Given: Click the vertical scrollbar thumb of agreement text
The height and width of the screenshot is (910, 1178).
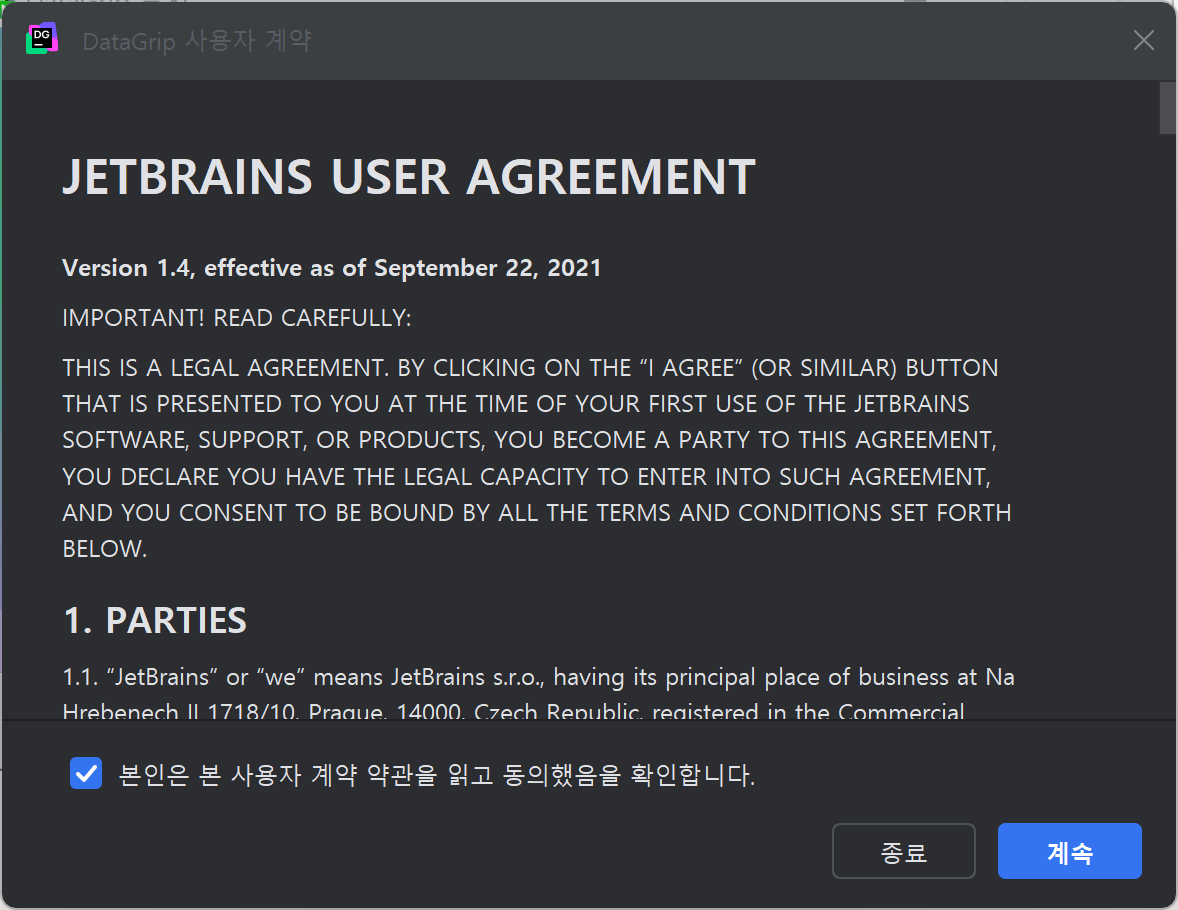Looking at the screenshot, I should (1167, 107).
